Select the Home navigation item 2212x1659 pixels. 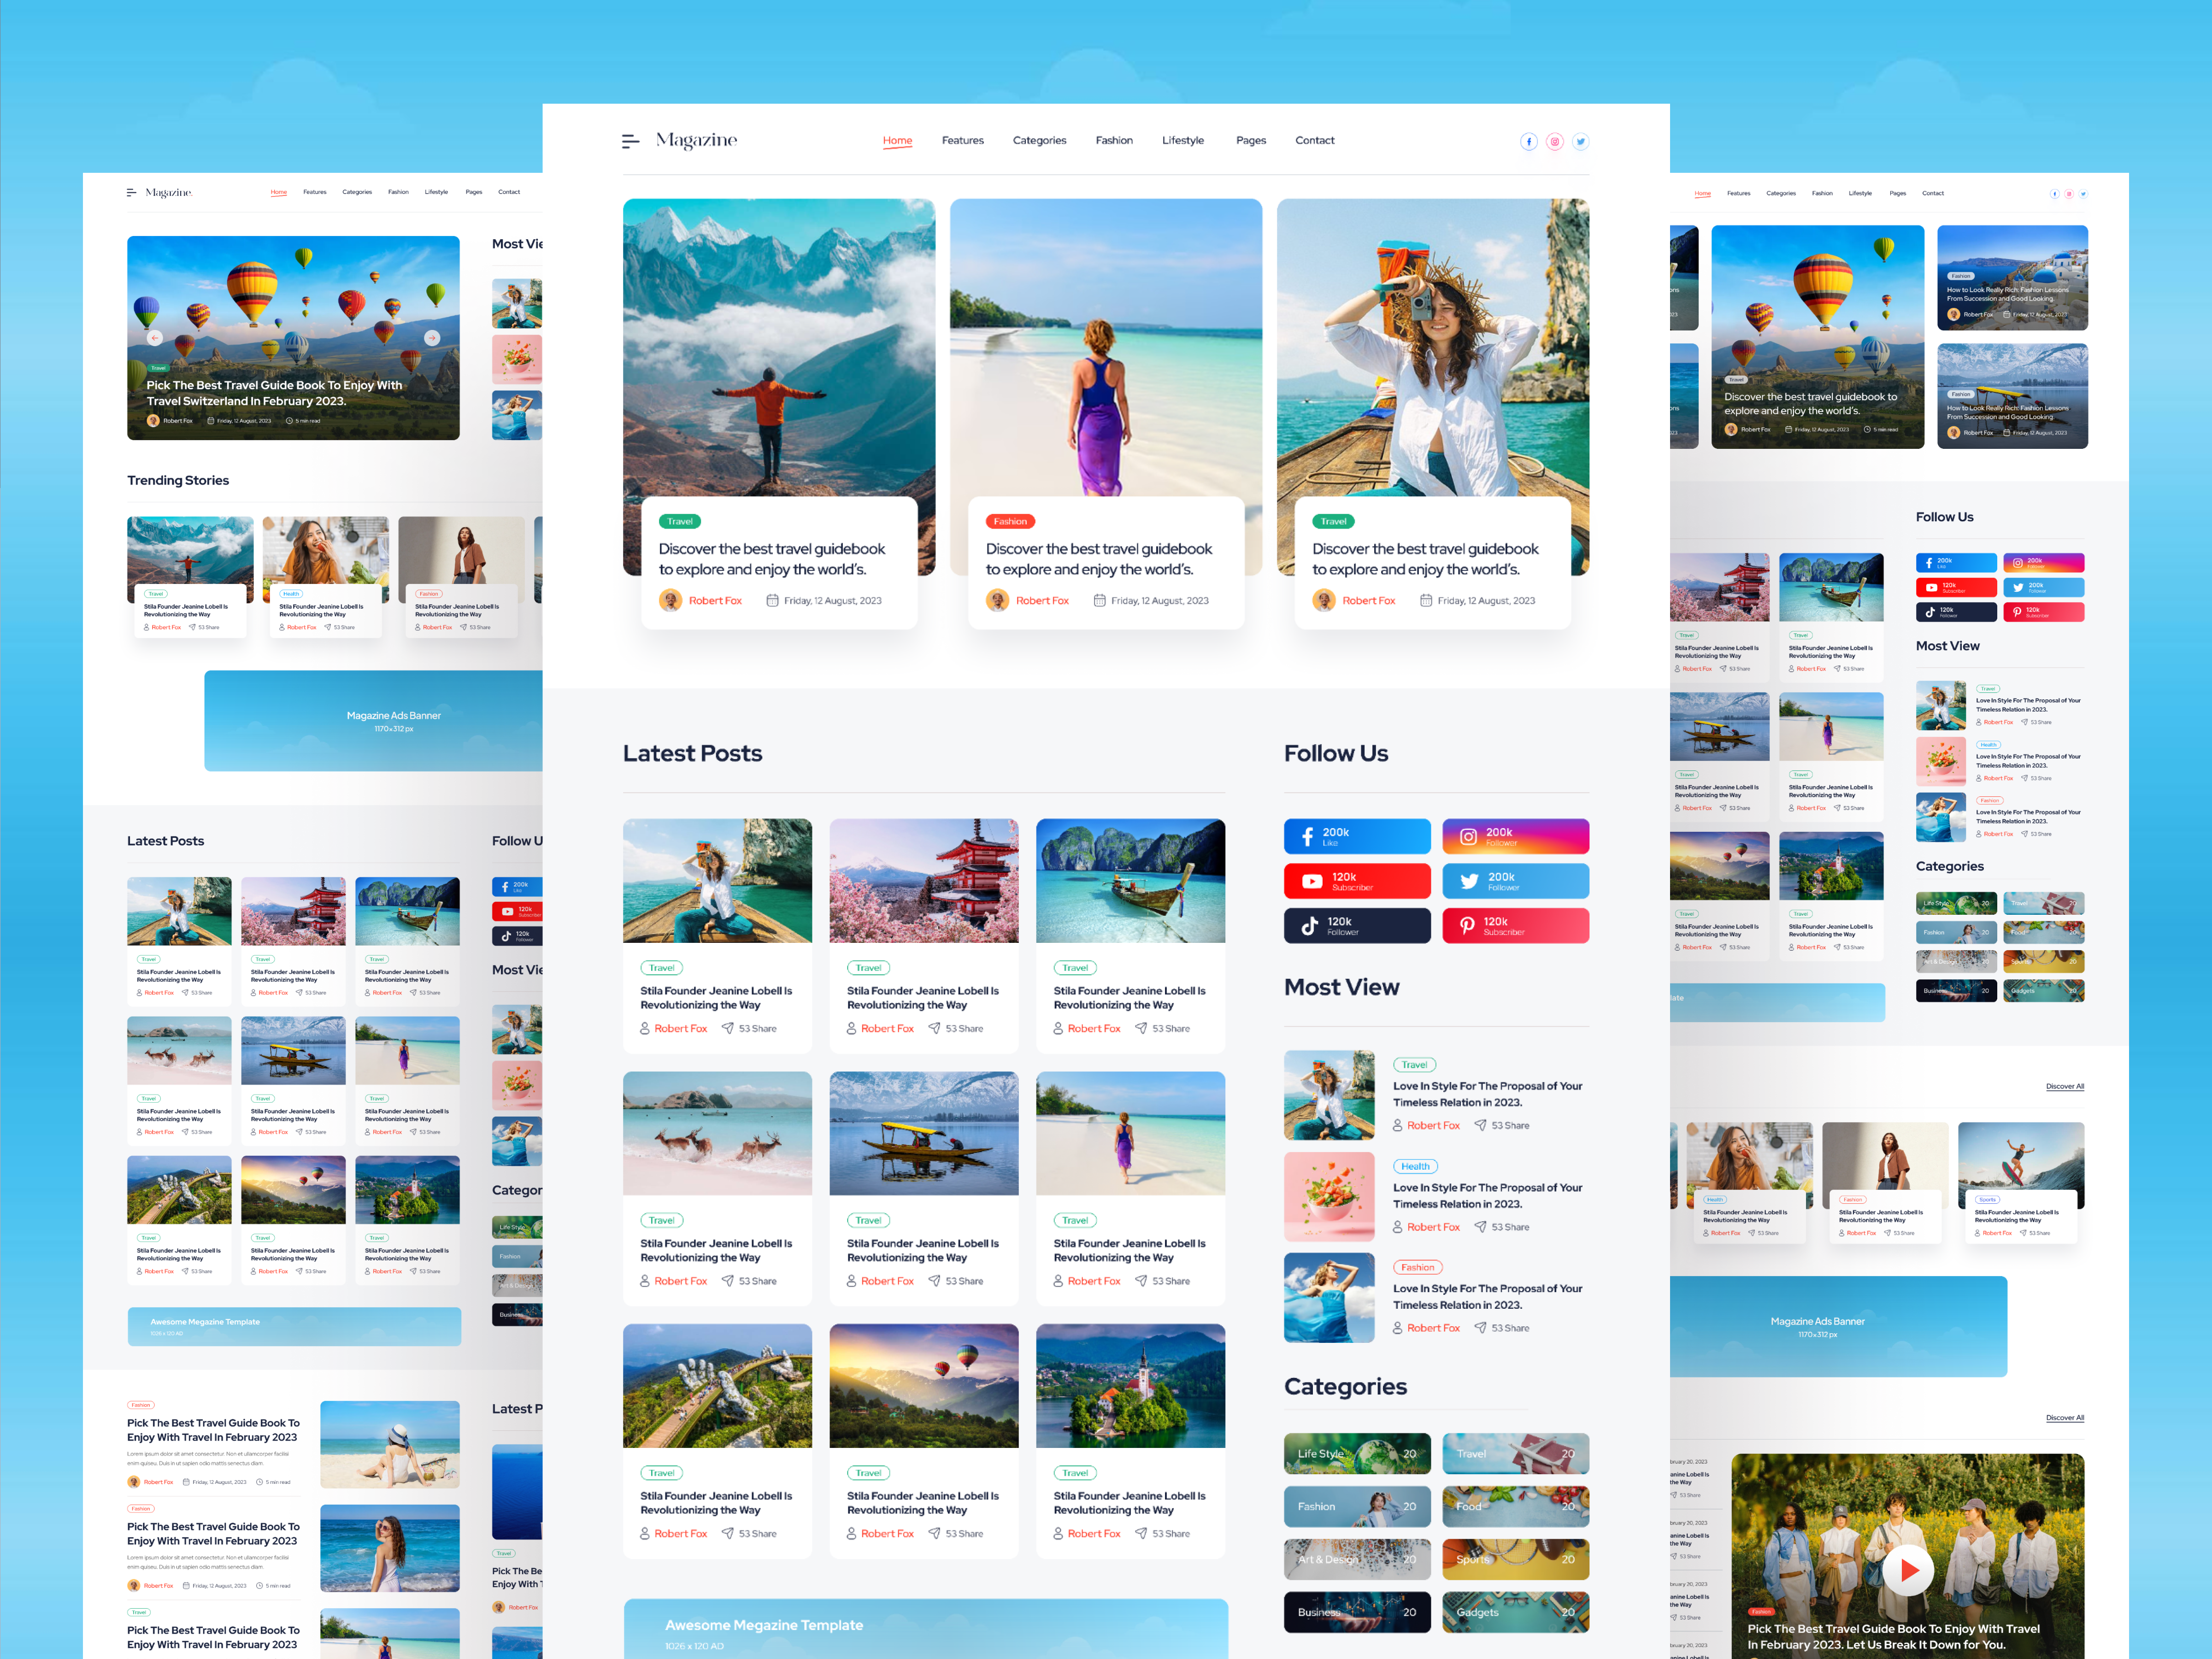tap(897, 141)
